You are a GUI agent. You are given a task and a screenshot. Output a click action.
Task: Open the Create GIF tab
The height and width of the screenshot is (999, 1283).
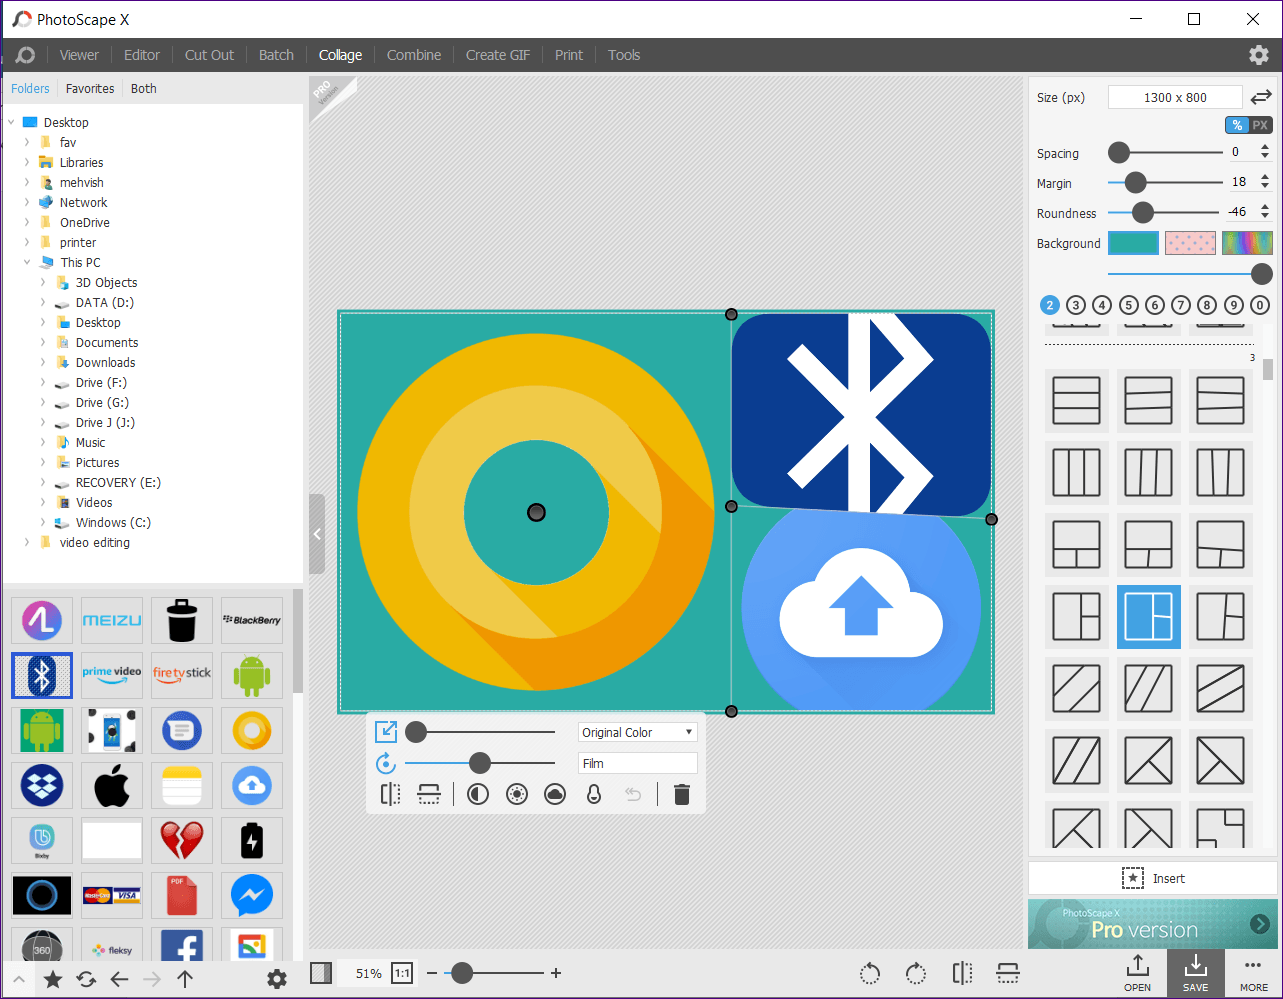coord(498,55)
